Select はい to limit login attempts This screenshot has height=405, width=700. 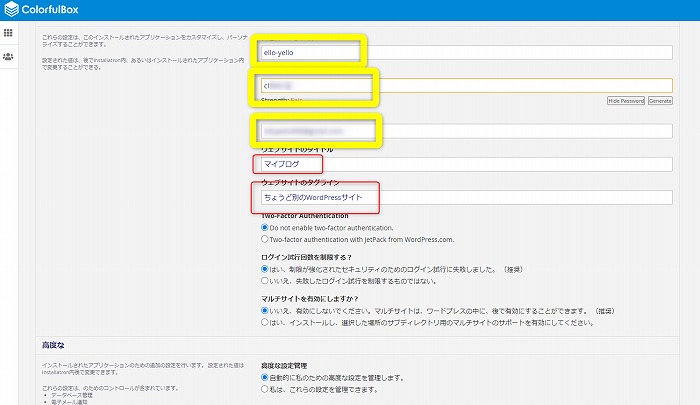pos(264,269)
